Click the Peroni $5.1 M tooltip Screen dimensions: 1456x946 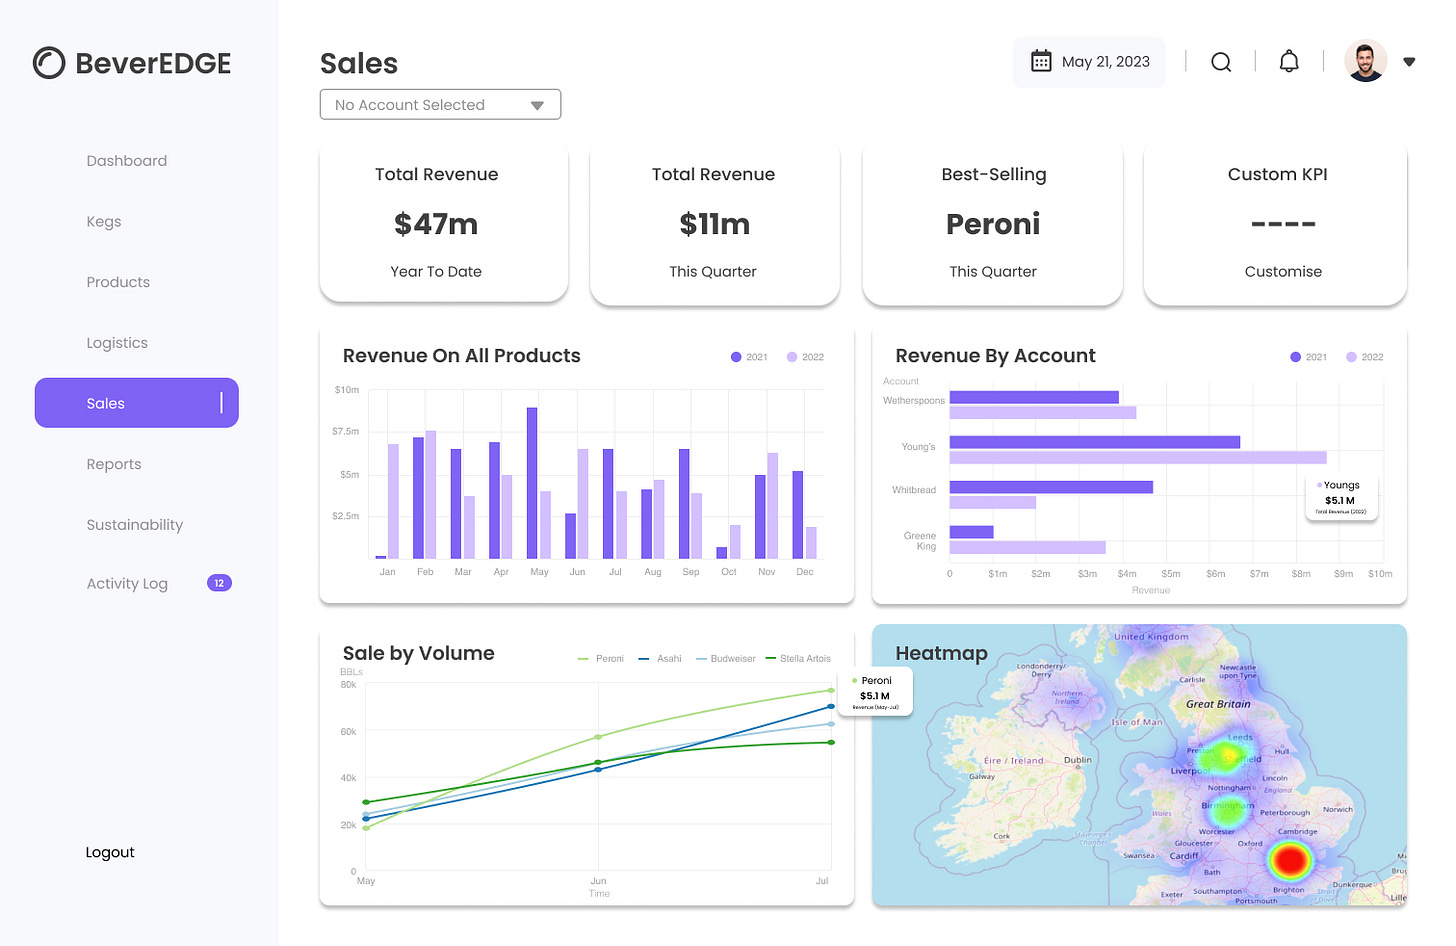875,693
